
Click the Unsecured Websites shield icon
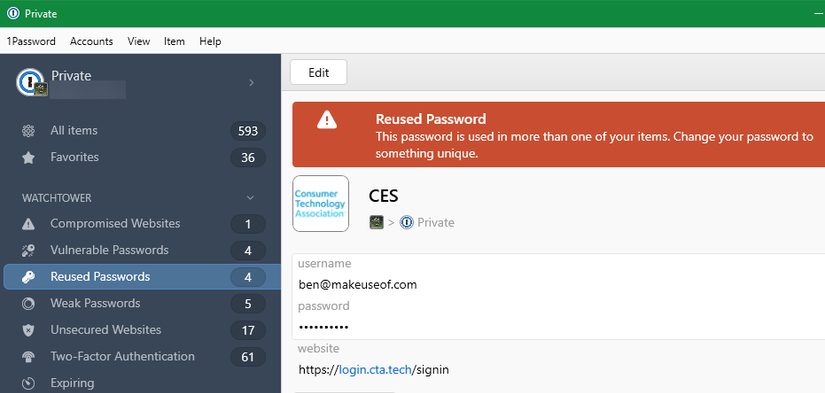[28, 330]
